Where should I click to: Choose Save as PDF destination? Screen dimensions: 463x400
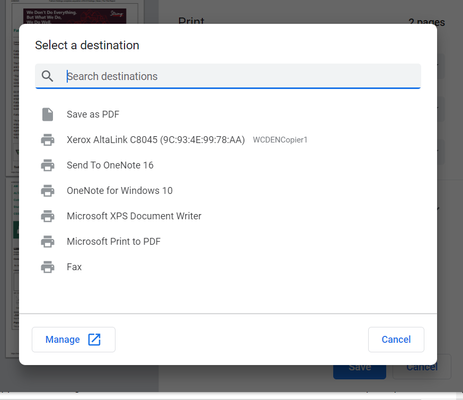point(93,114)
